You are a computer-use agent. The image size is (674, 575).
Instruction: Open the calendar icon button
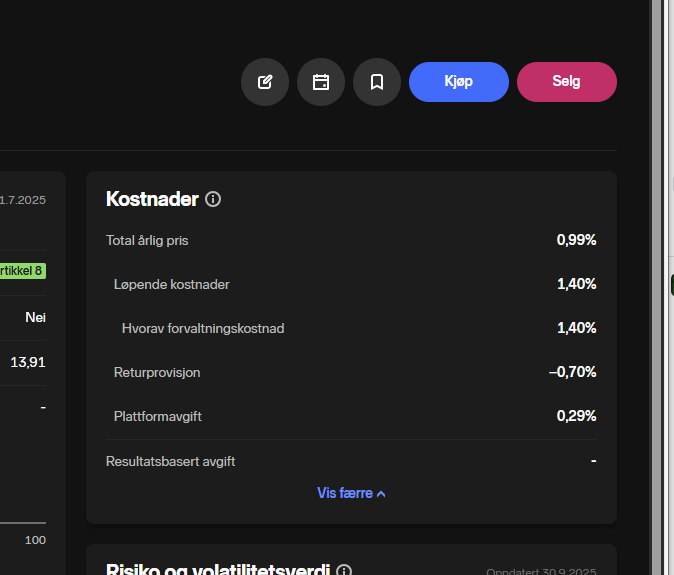pyautogui.click(x=321, y=82)
